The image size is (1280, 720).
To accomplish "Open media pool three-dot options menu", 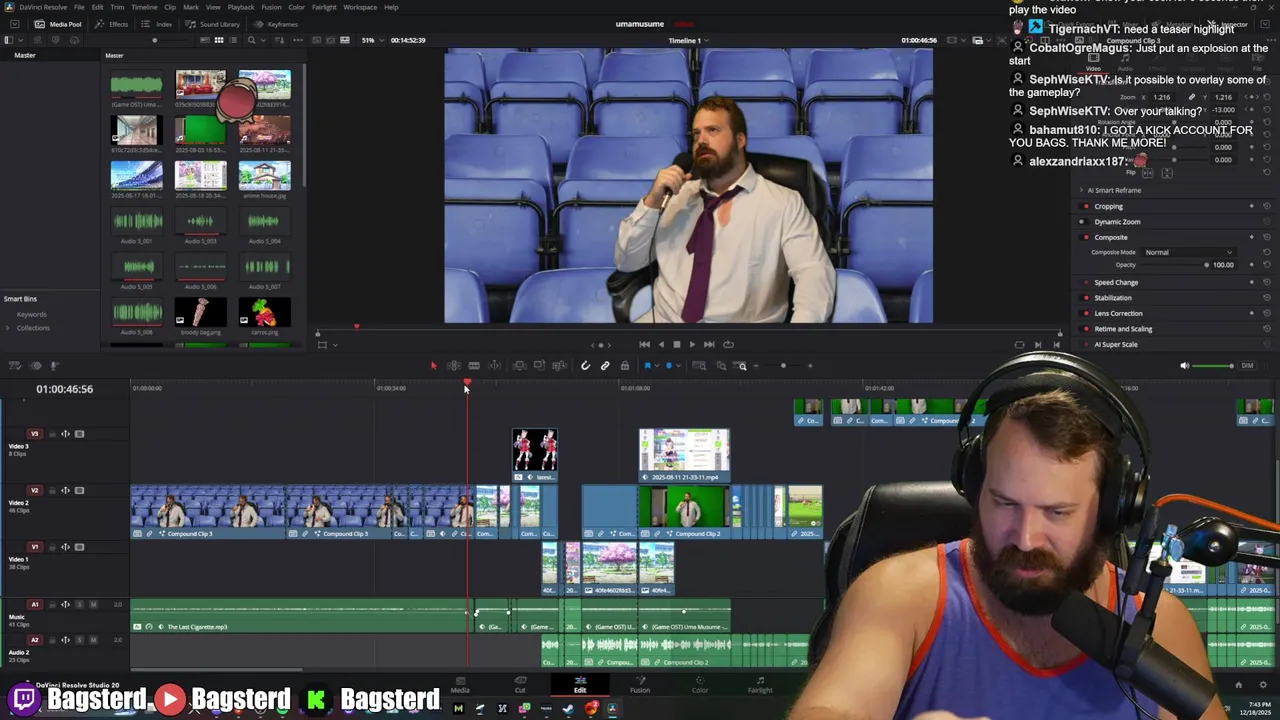I will [297, 40].
